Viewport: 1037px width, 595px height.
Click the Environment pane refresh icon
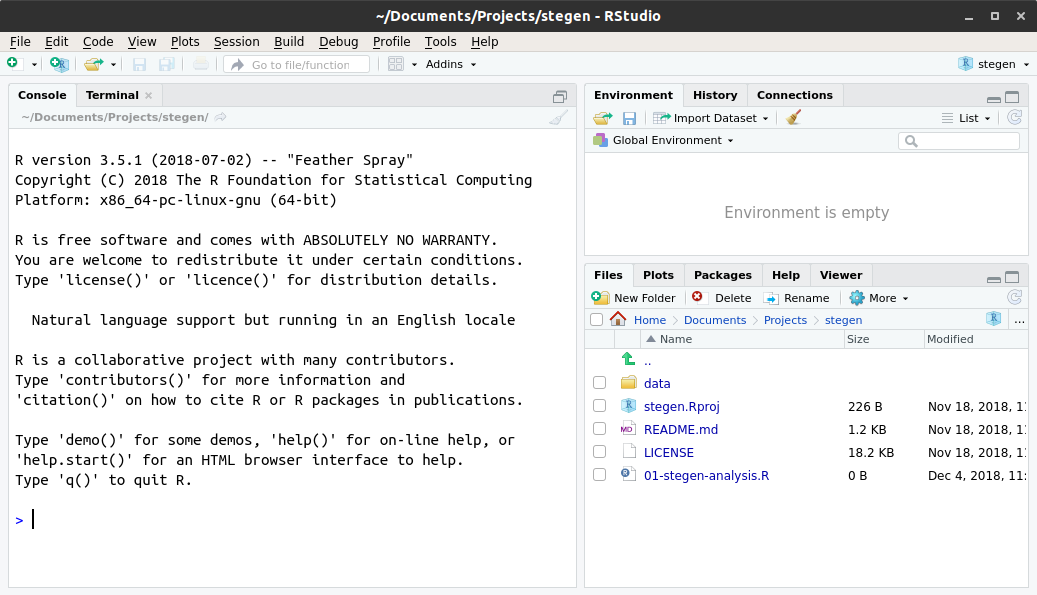(1014, 118)
